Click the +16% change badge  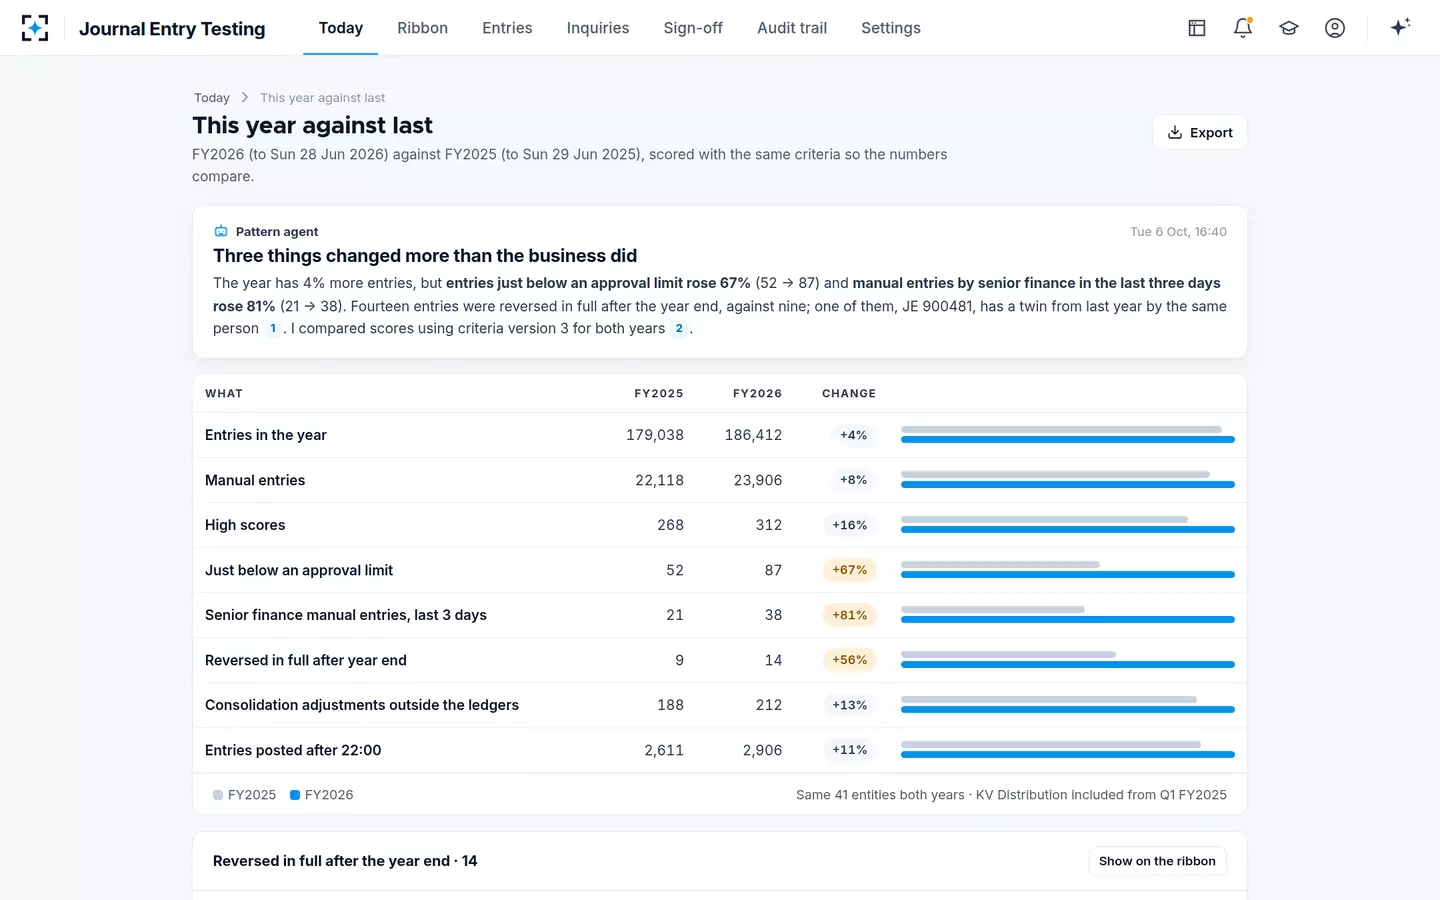[x=850, y=525]
